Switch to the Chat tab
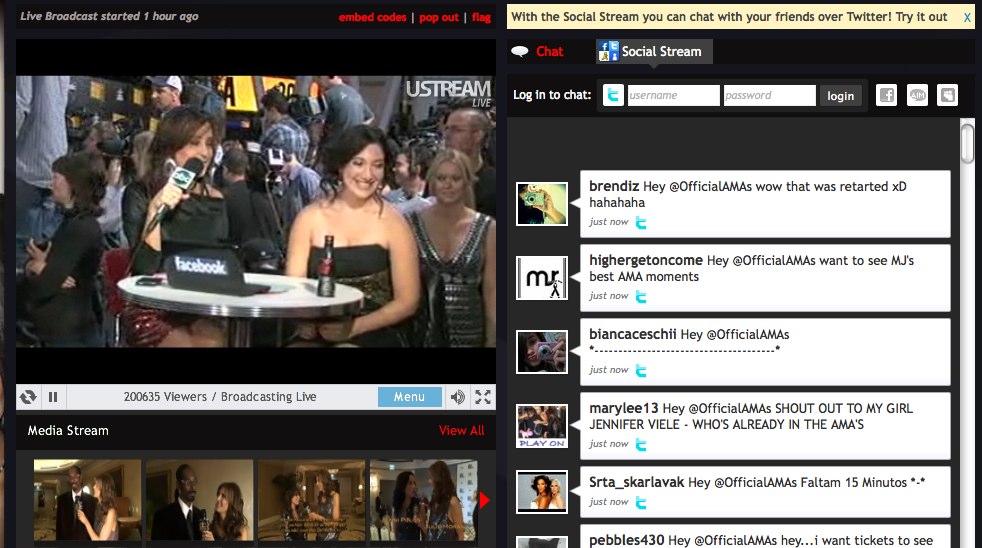 point(549,51)
